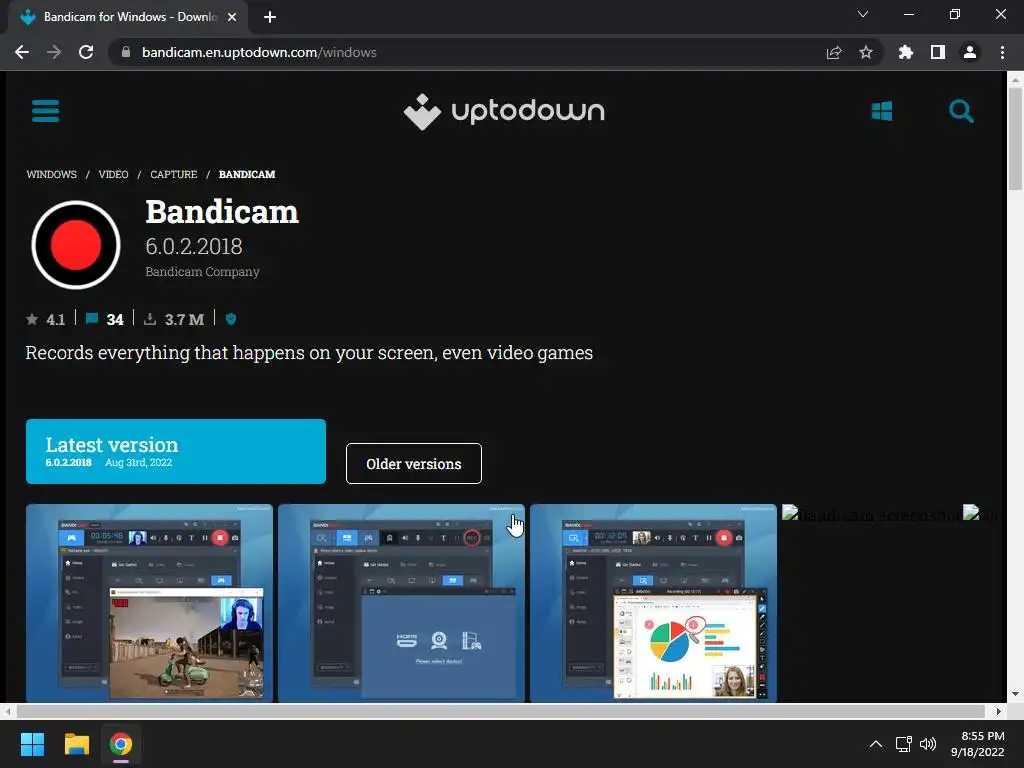Open the device recording screenshot thumbnail
The image size is (1024, 768).
(x=402, y=603)
